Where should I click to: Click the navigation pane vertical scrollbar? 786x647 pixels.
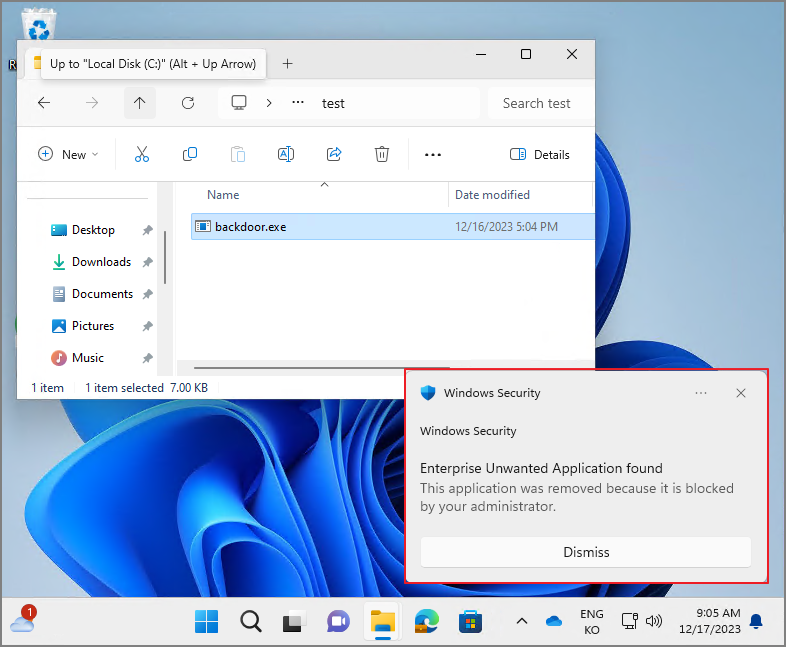(164, 258)
